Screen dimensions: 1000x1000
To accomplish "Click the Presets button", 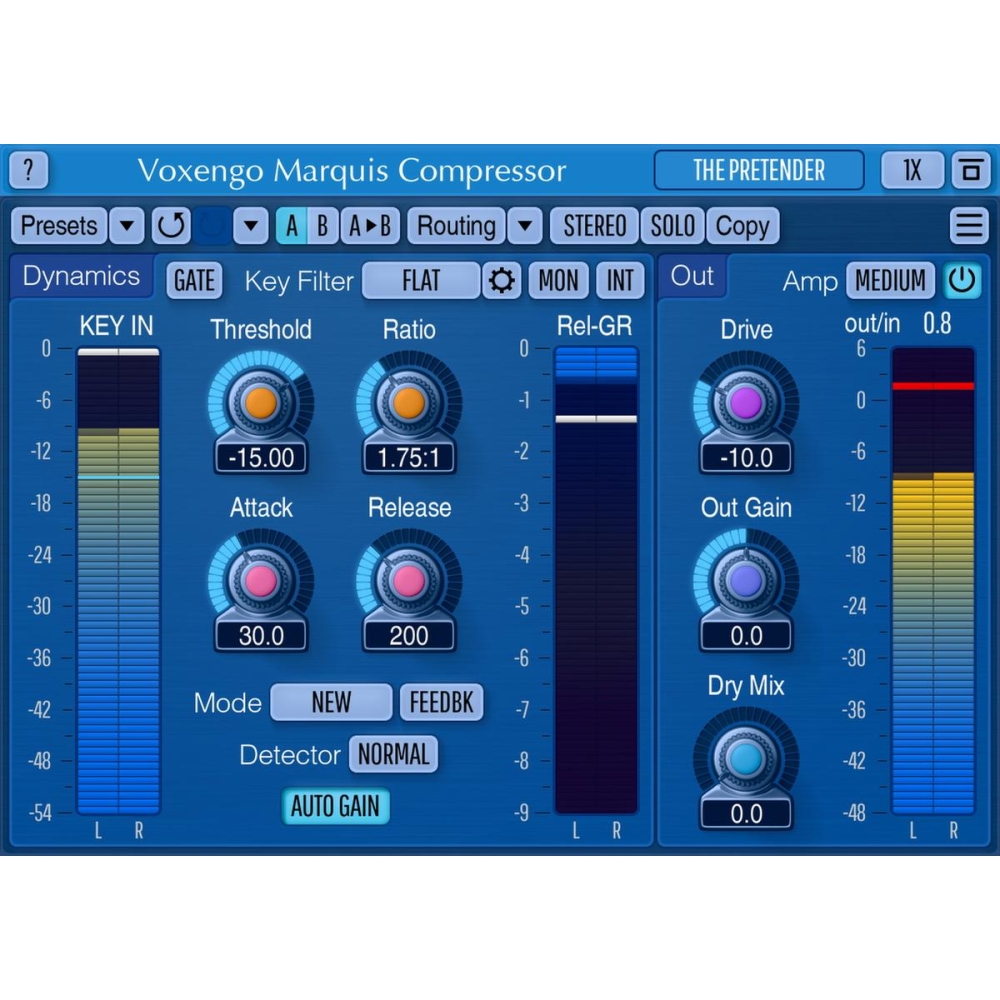I will tap(59, 226).
